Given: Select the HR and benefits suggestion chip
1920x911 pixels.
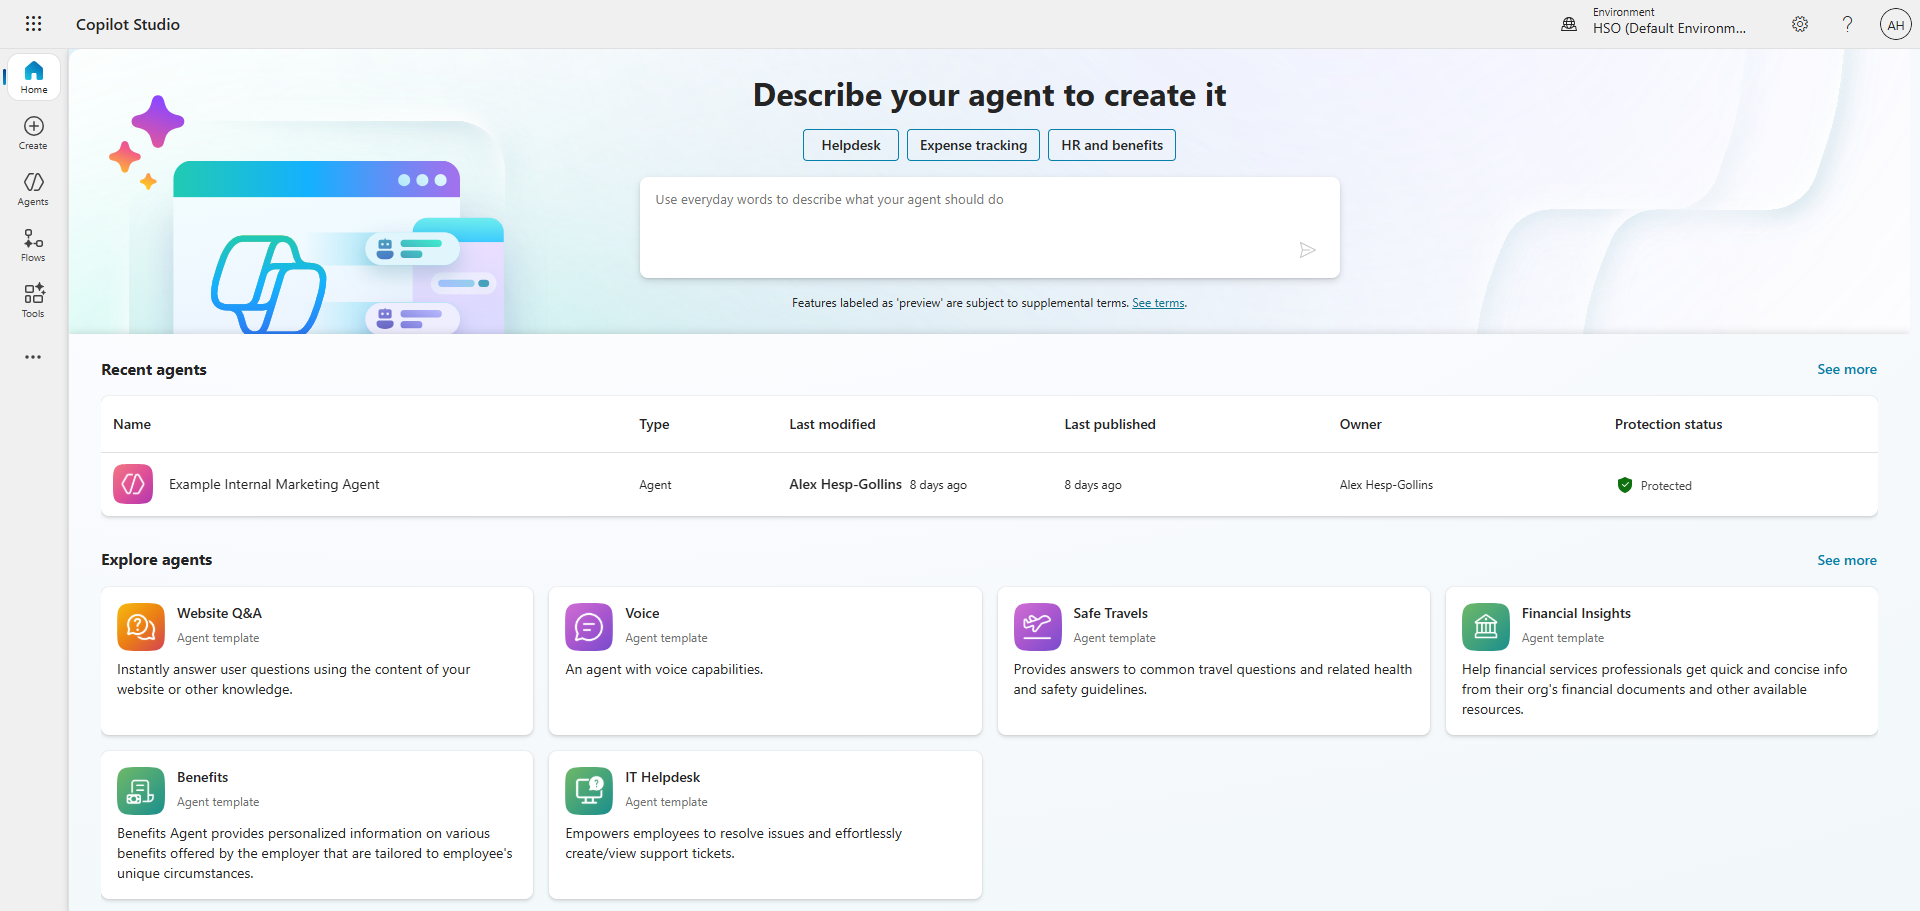Looking at the screenshot, I should click(x=1111, y=145).
